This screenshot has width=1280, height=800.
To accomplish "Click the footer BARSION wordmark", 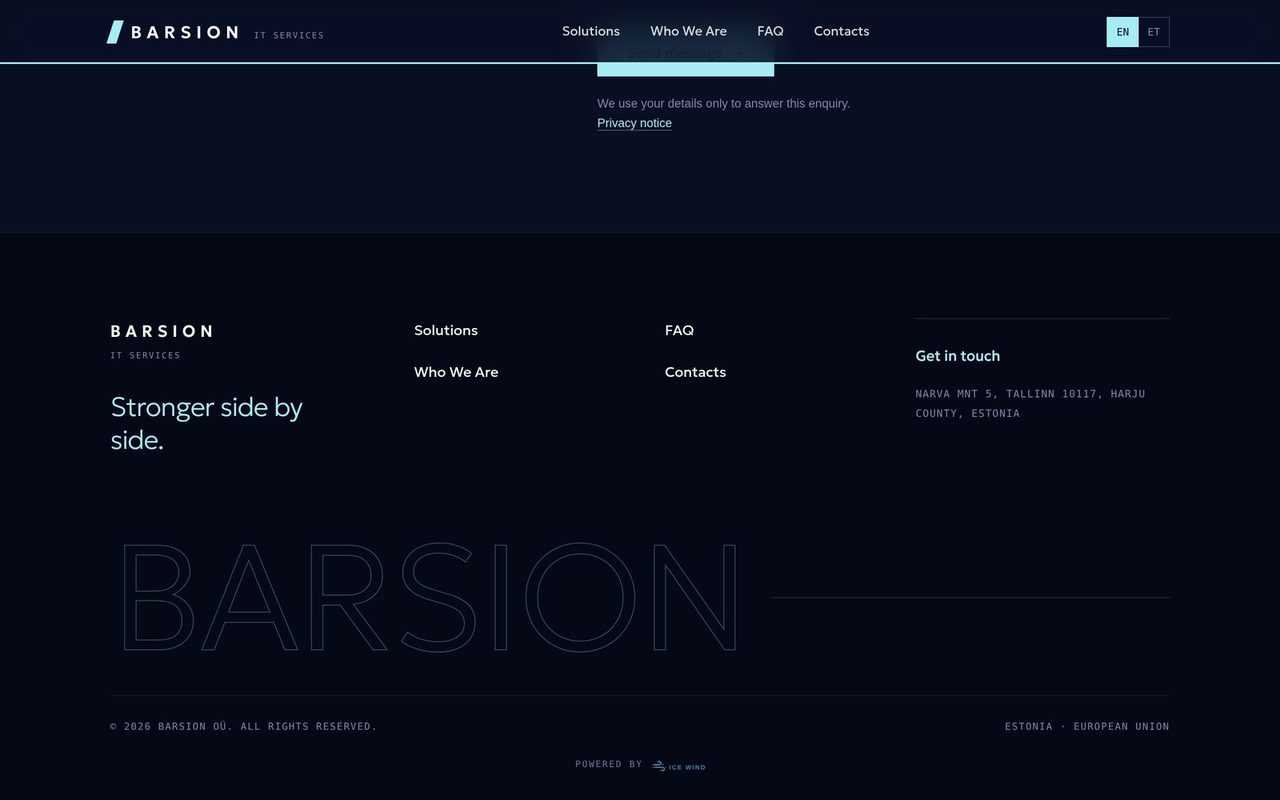I will tap(161, 331).
